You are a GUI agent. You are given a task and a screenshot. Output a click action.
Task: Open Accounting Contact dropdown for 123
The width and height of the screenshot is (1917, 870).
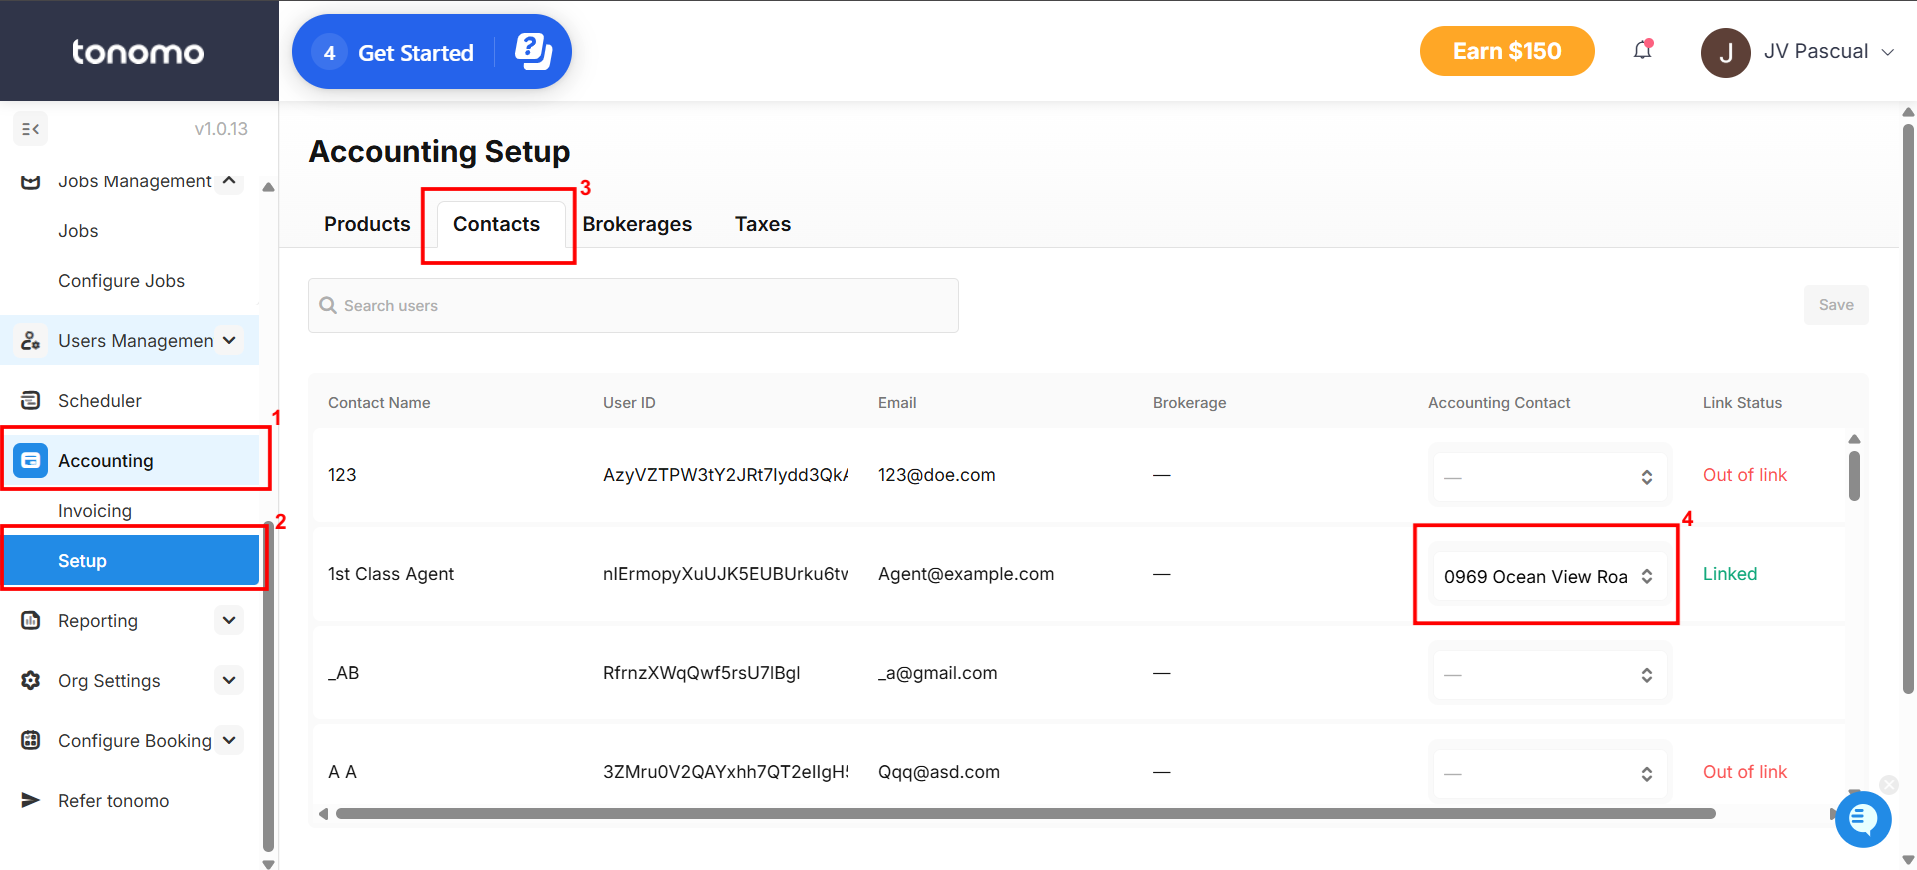pos(1549,477)
